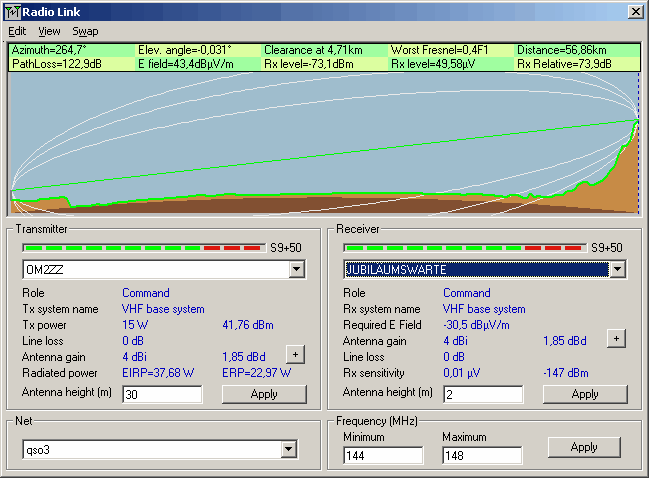This screenshot has height=478, width=649.
Task: Click the receiver antenna gain plus button
Action: pos(616,339)
